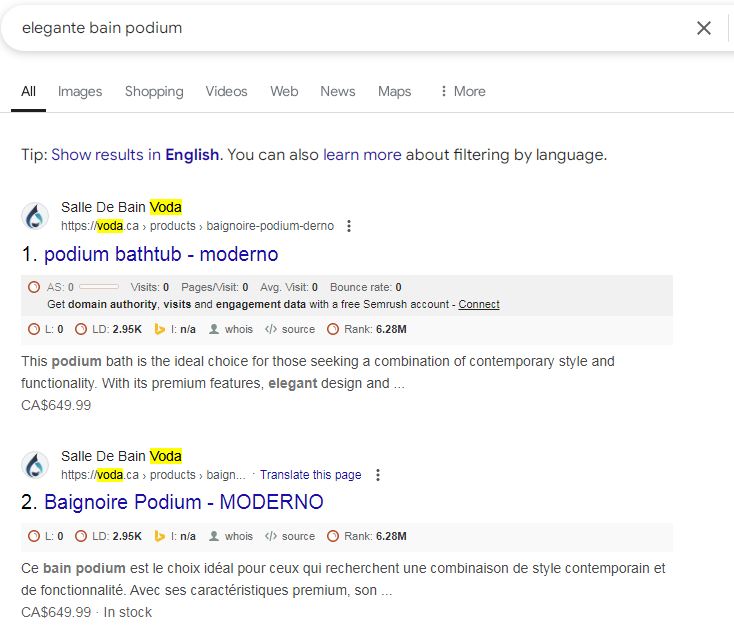Click the Bing I: n/a icon in result 2
This screenshot has width=734, height=633.
160,536
